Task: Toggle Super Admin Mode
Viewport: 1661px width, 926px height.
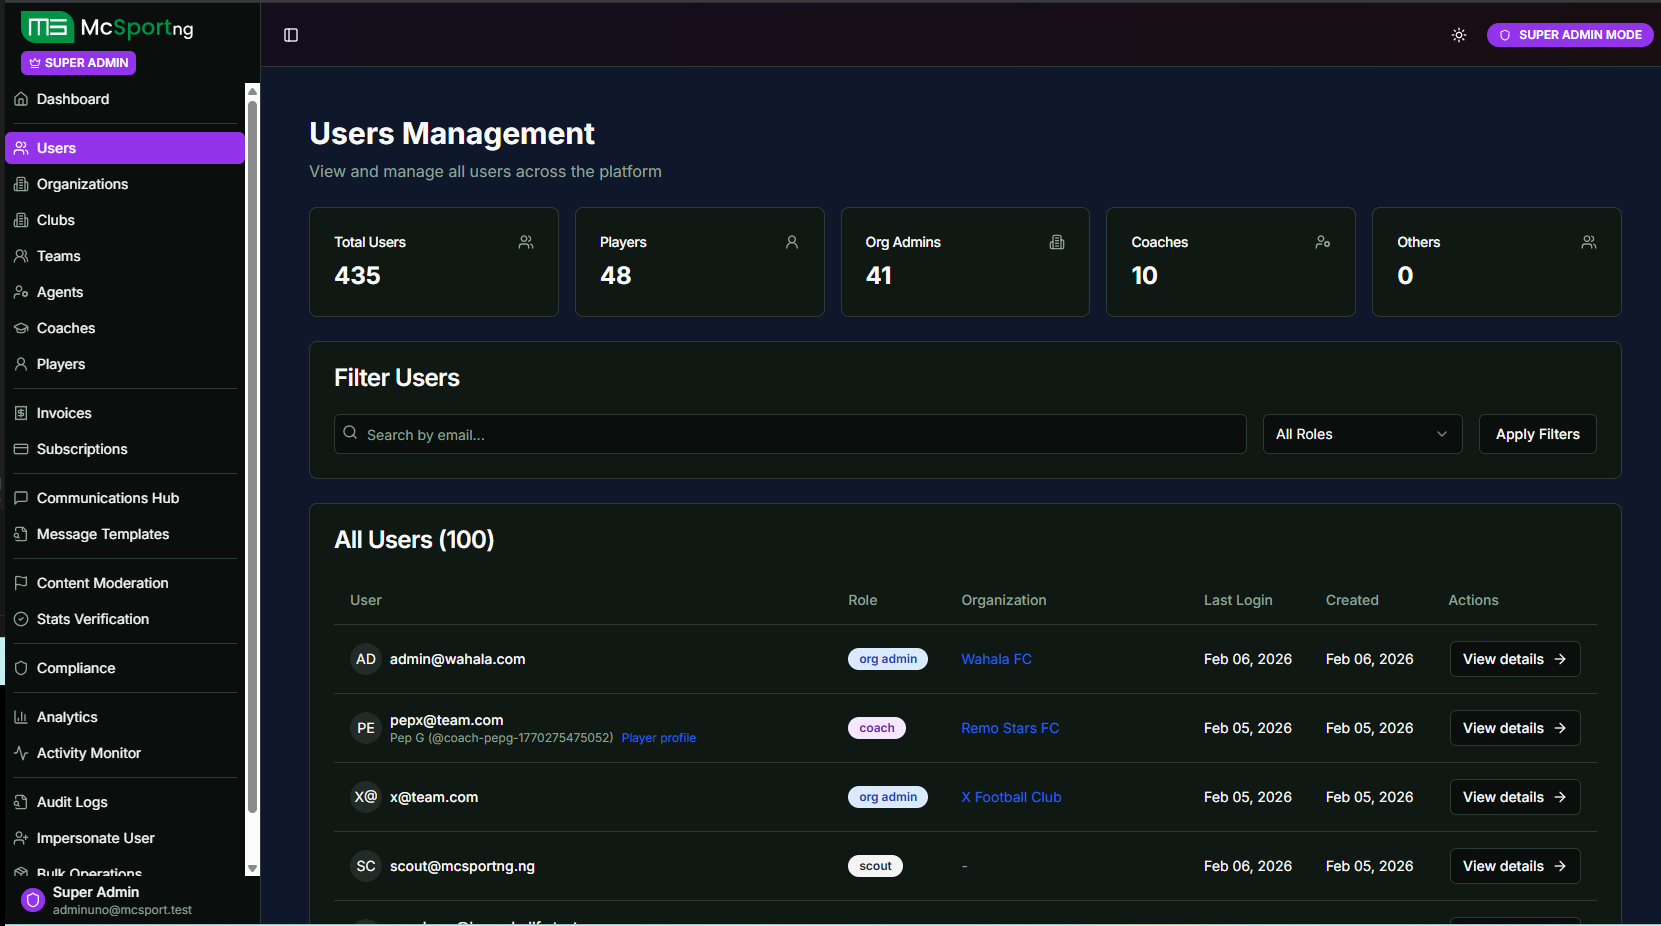Action: [x=1569, y=35]
